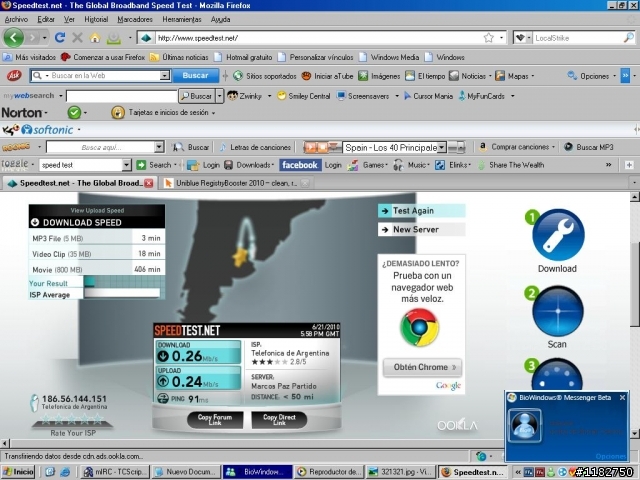Play the radio toolbar play button
The height and width of the screenshot is (480, 640).
(x=310, y=147)
